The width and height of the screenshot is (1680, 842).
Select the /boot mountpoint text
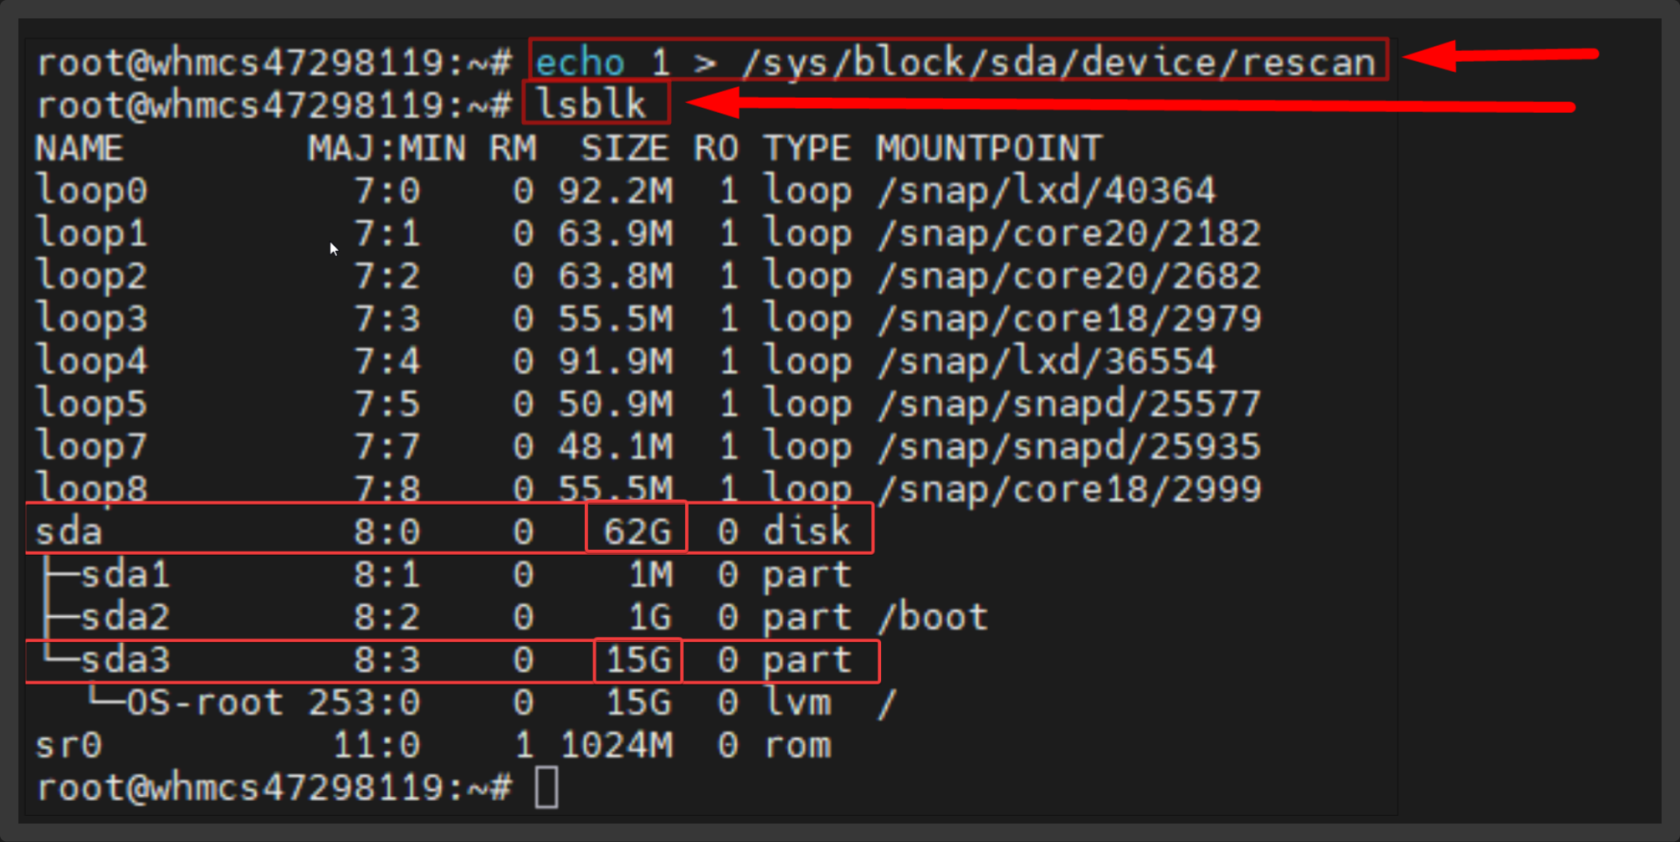pos(933,617)
